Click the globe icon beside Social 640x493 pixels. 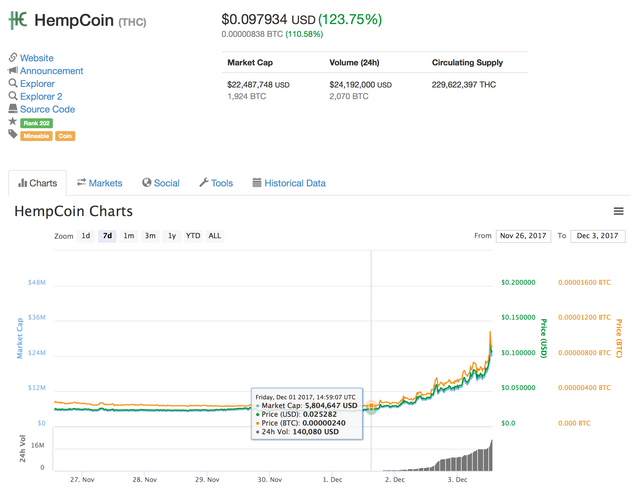147,182
